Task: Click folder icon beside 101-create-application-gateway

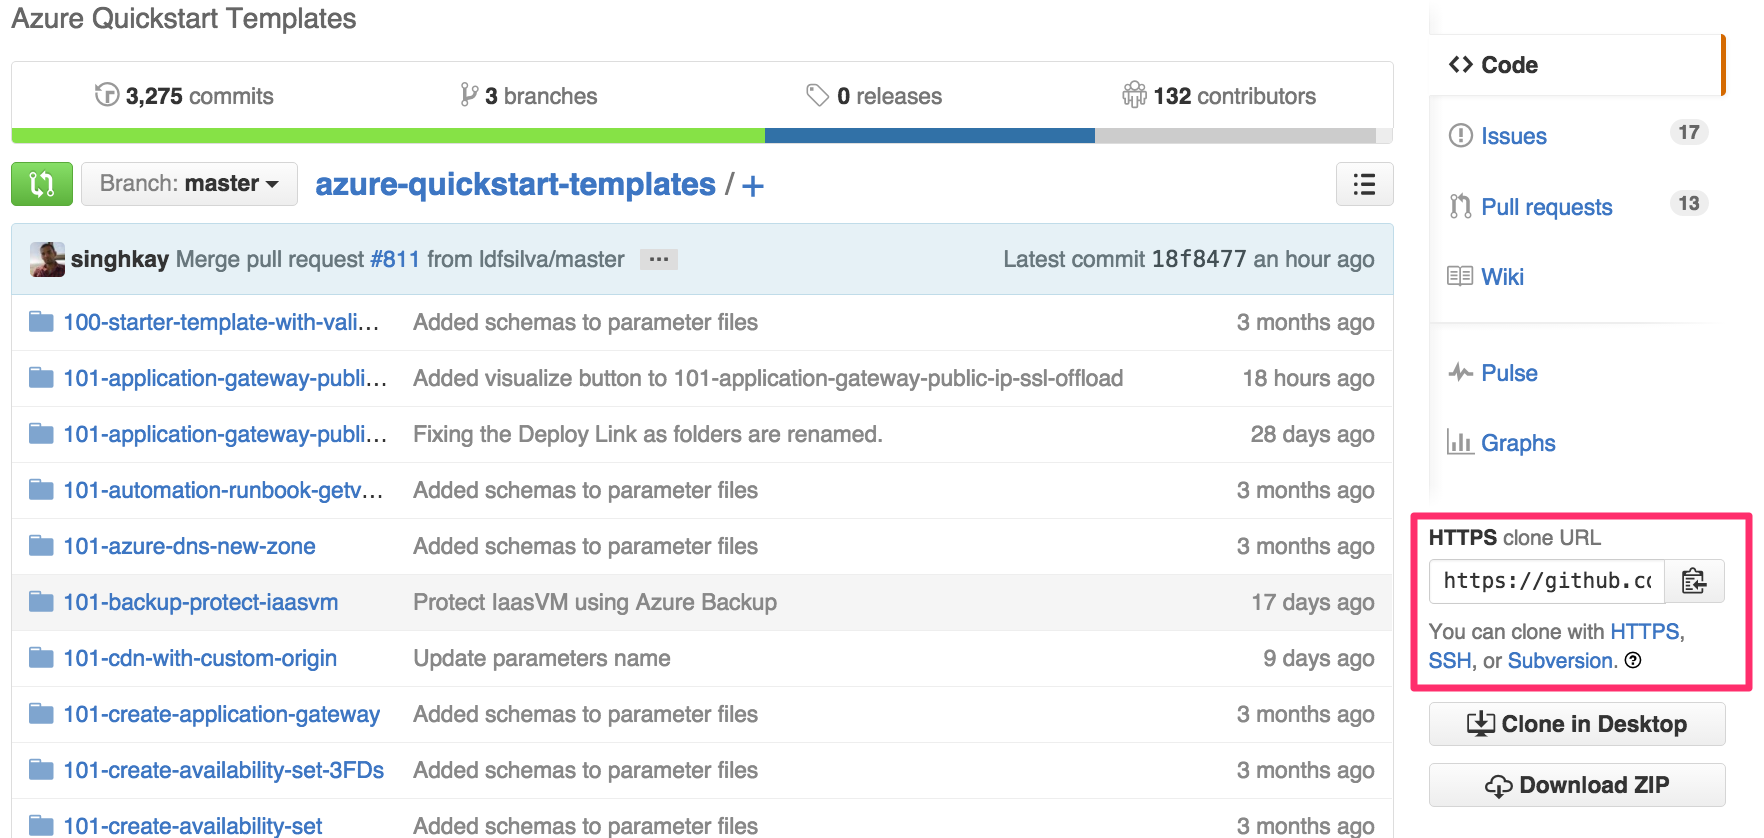Action: coord(41,713)
